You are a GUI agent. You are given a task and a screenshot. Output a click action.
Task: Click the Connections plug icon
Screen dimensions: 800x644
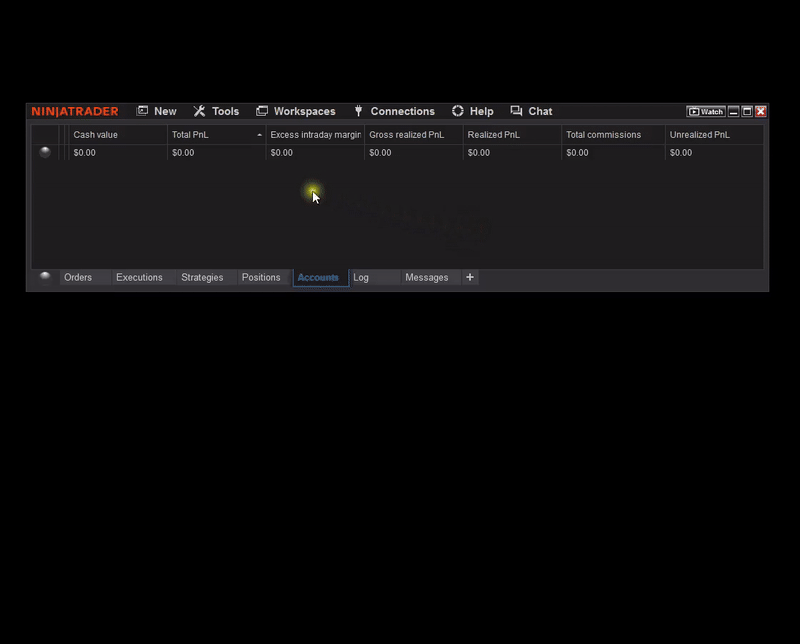click(358, 111)
